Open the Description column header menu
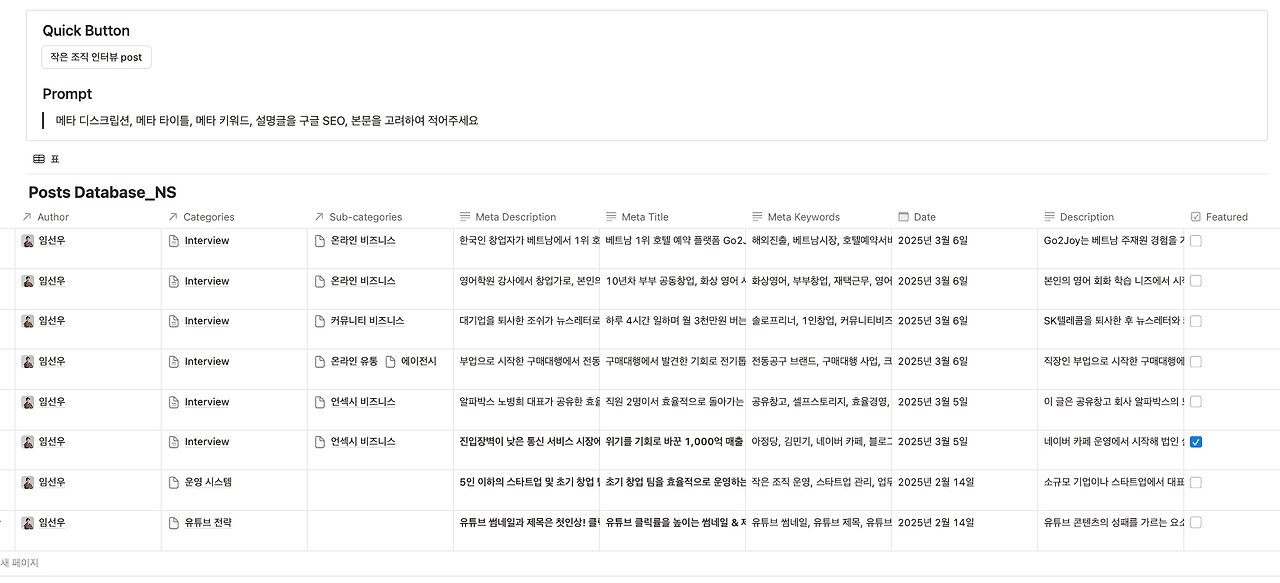This screenshot has height=583, width=1280. pos(1086,216)
